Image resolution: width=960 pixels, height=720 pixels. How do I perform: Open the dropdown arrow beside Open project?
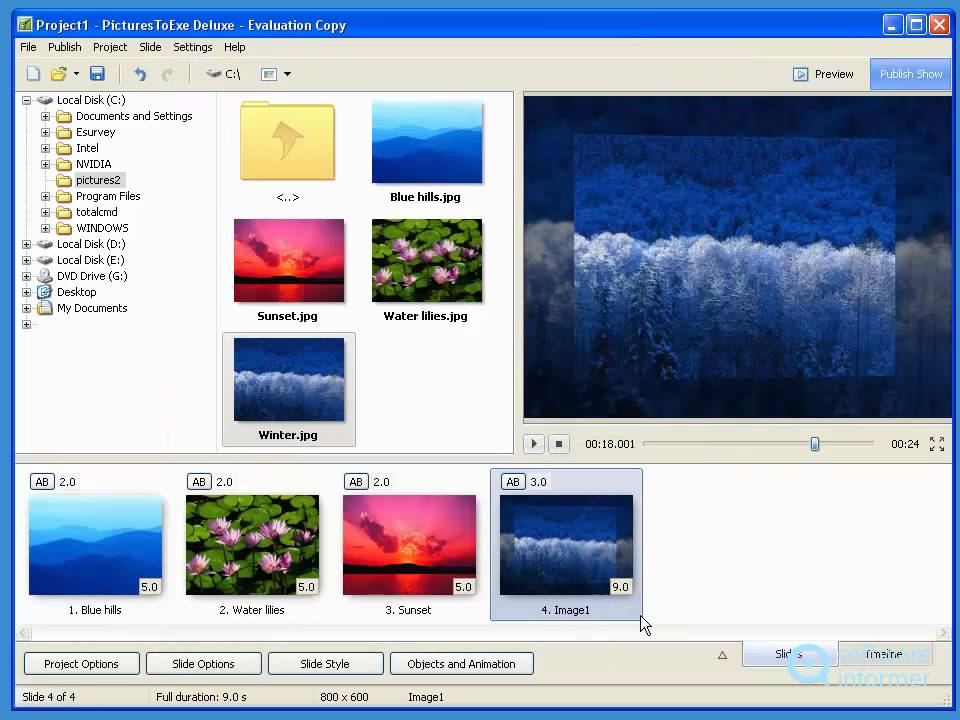76,74
